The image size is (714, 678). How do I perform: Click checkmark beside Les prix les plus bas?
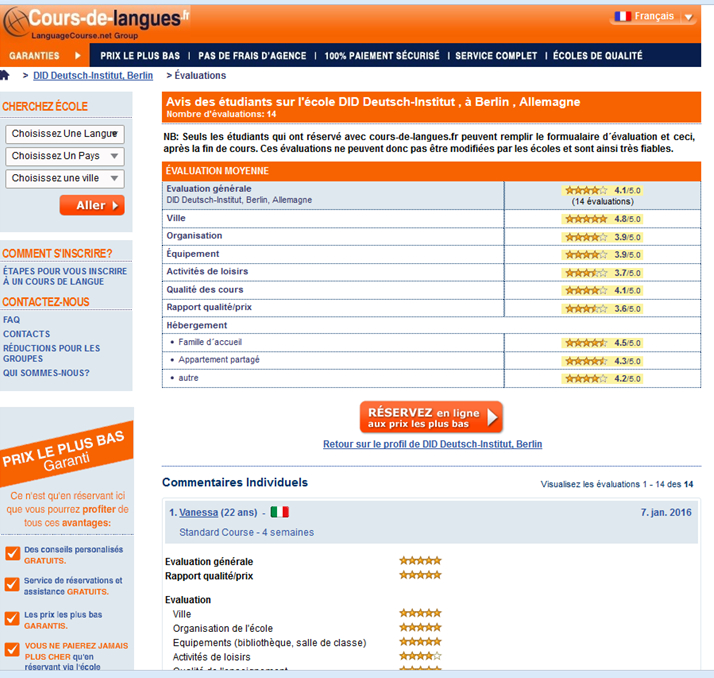12,618
